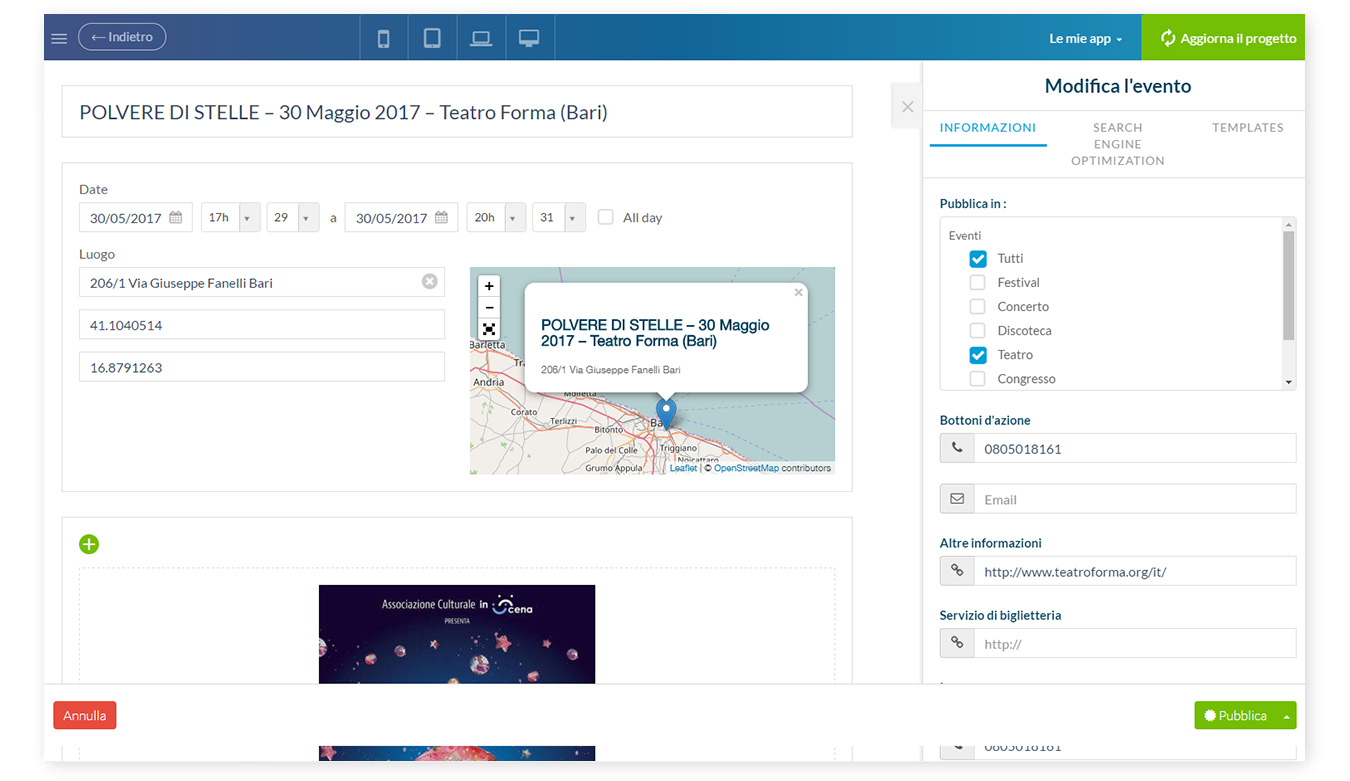Screen dimensions: 1350x781
Task: Open Search Engine Optimization tab
Action: [x=1117, y=143]
